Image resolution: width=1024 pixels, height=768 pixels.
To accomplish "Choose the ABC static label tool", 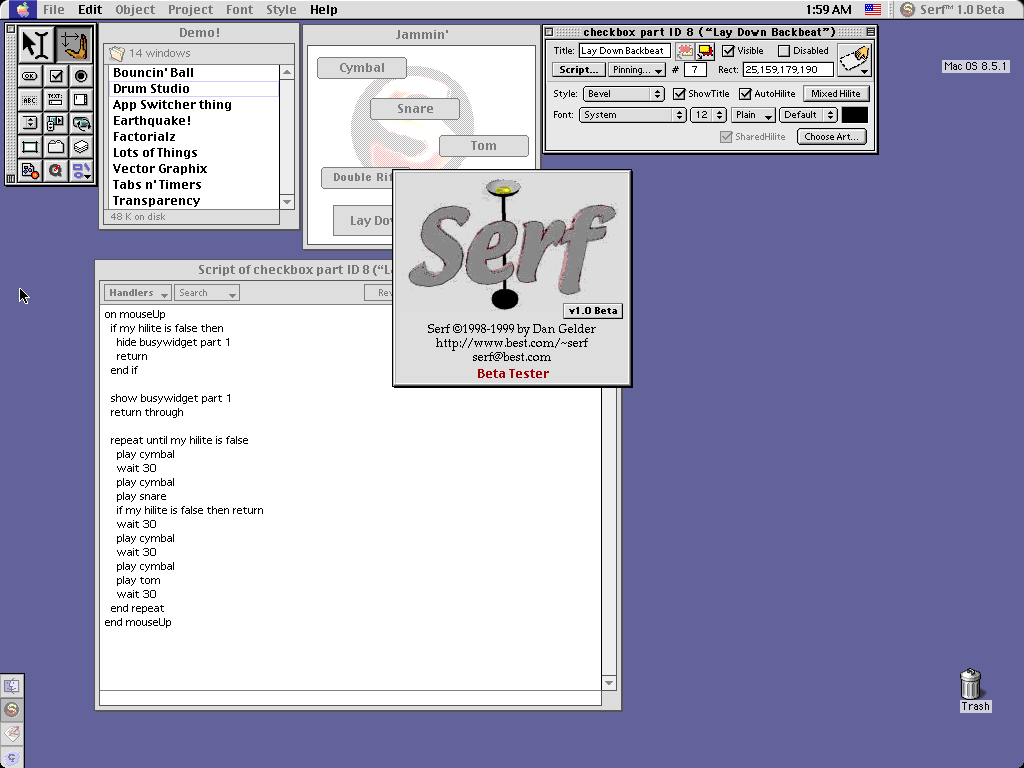I will [30, 100].
